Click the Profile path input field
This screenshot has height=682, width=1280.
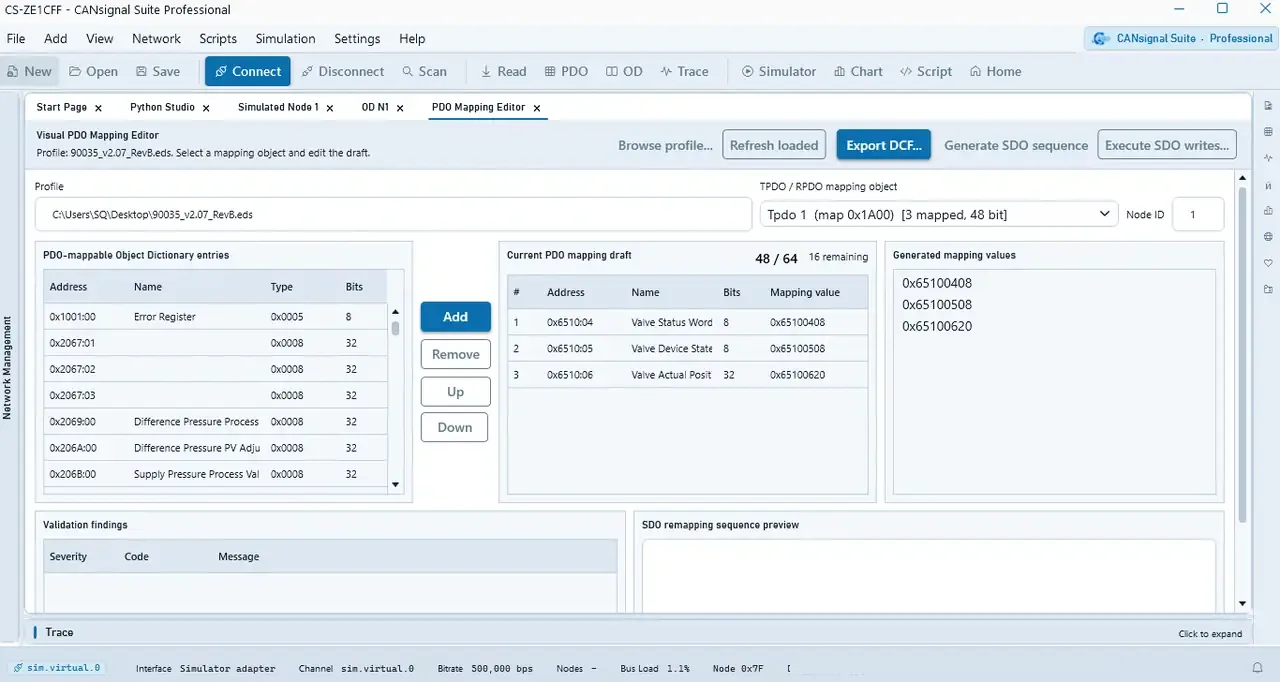click(393, 214)
